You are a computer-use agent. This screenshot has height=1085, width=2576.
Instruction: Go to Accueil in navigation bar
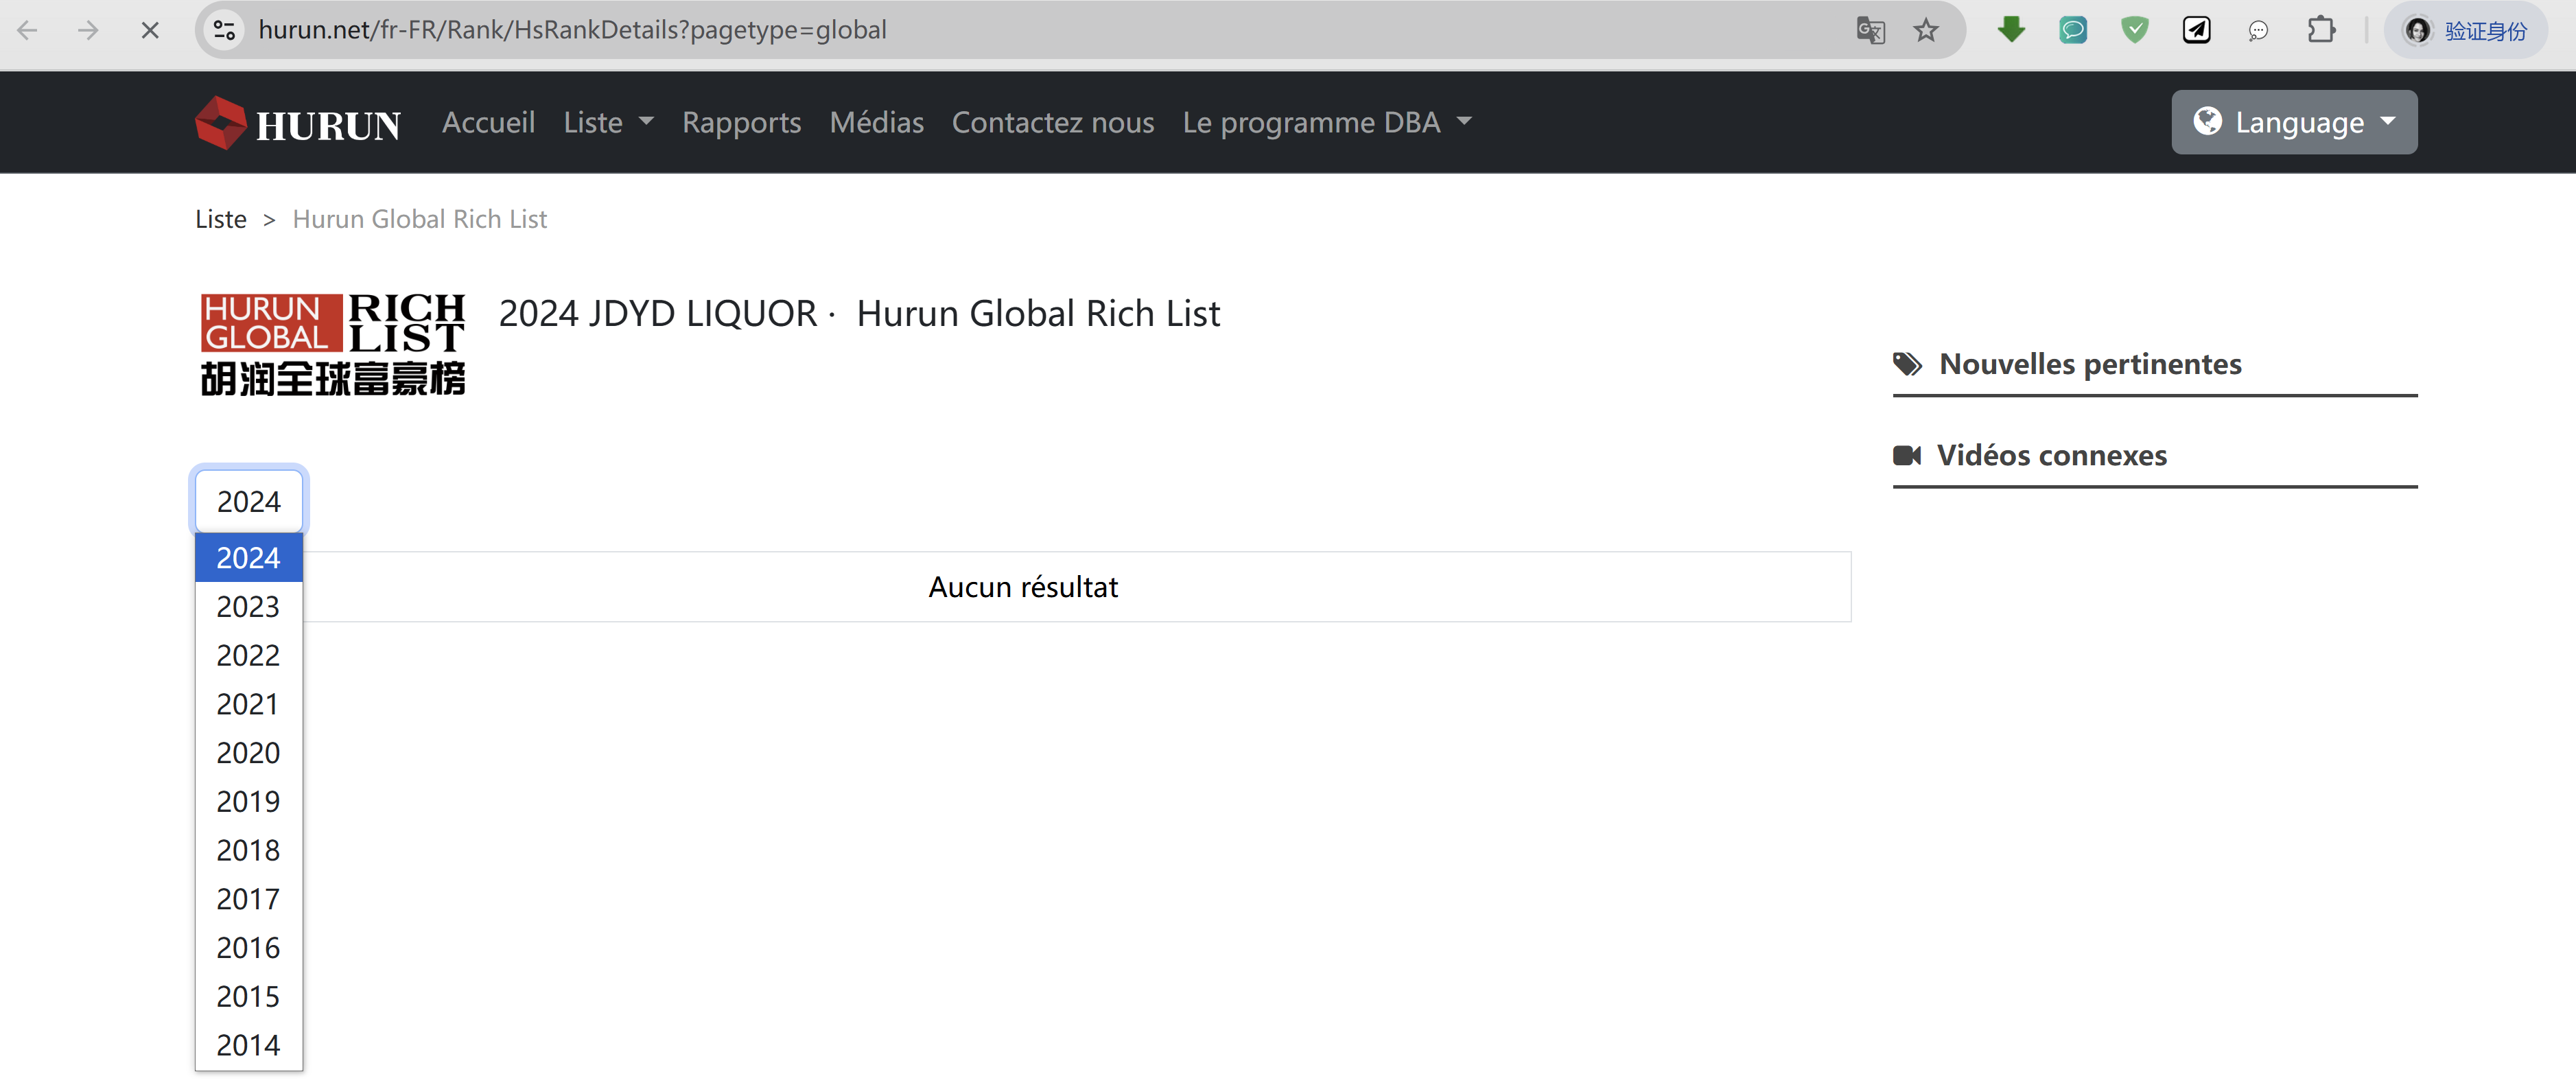coord(488,122)
